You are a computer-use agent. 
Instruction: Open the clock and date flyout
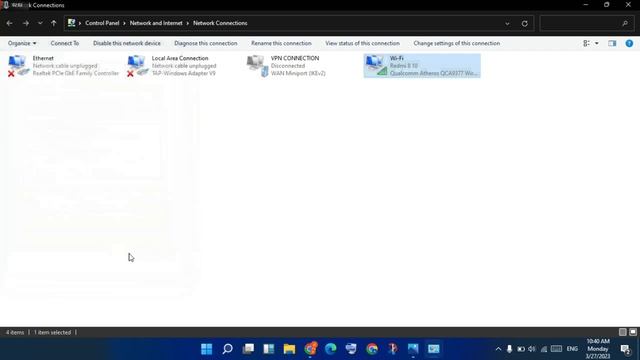pos(598,349)
